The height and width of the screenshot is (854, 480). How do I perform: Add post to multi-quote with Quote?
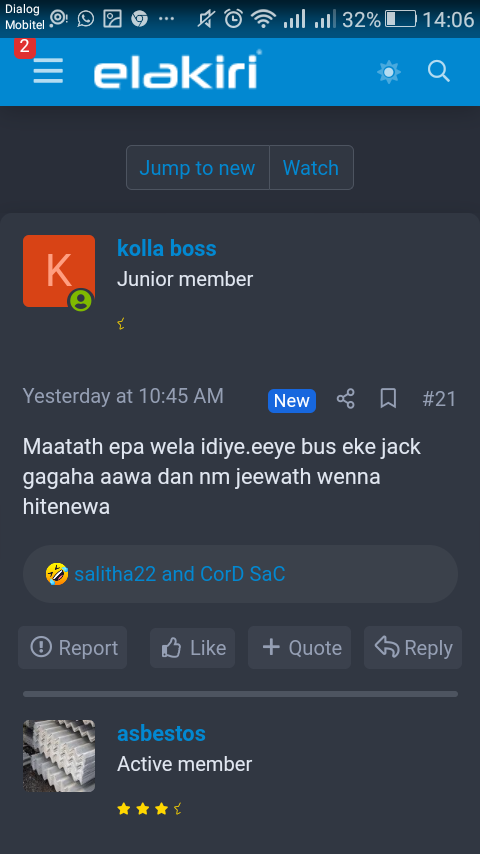[x=300, y=648]
